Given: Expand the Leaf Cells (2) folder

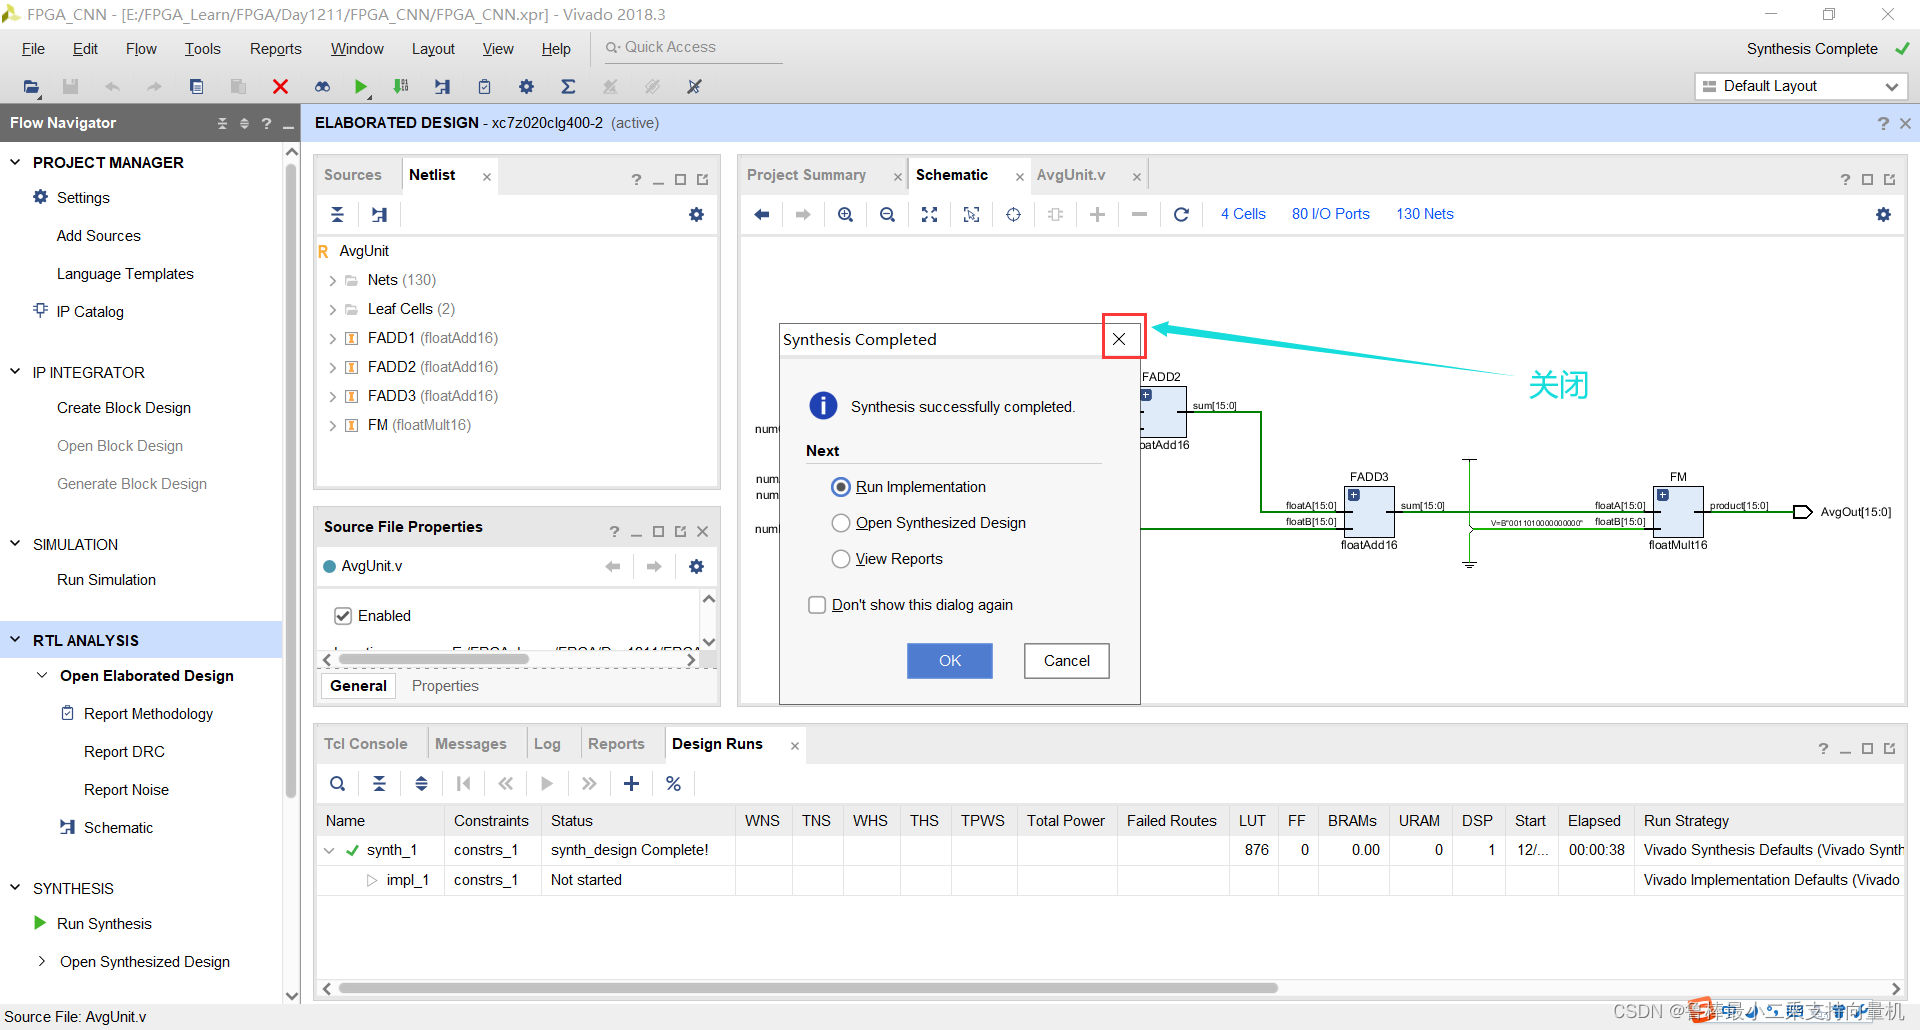Looking at the screenshot, I should click(x=333, y=310).
